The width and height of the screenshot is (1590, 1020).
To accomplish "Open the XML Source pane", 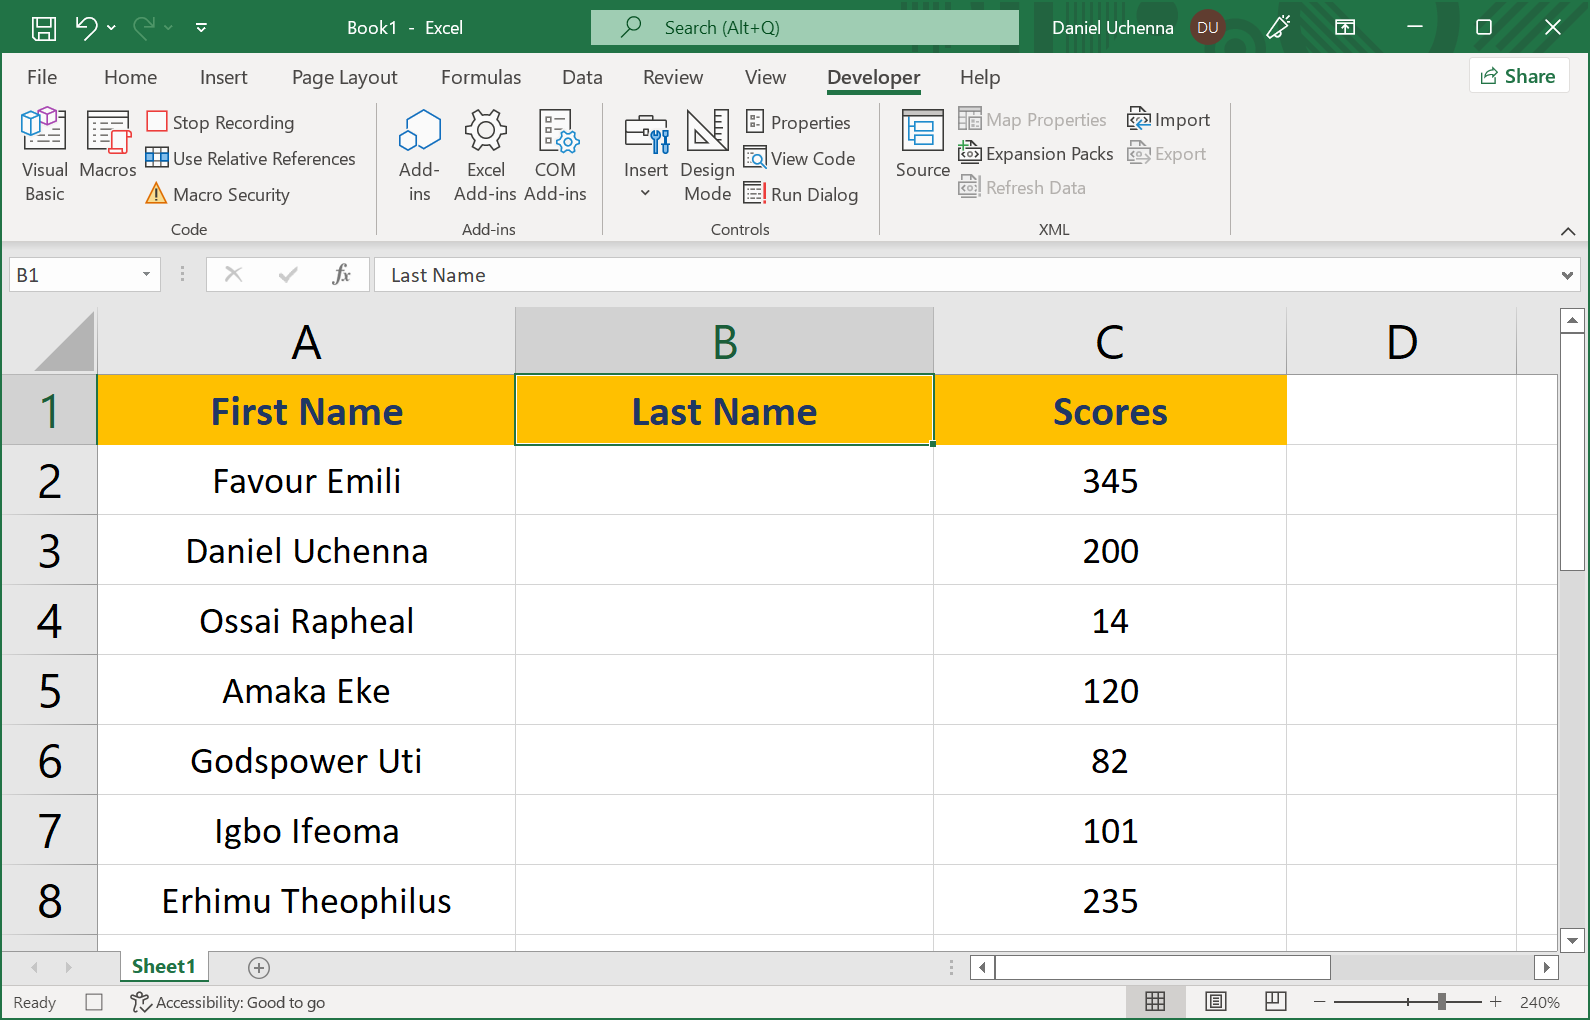I will (x=922, y=145).
